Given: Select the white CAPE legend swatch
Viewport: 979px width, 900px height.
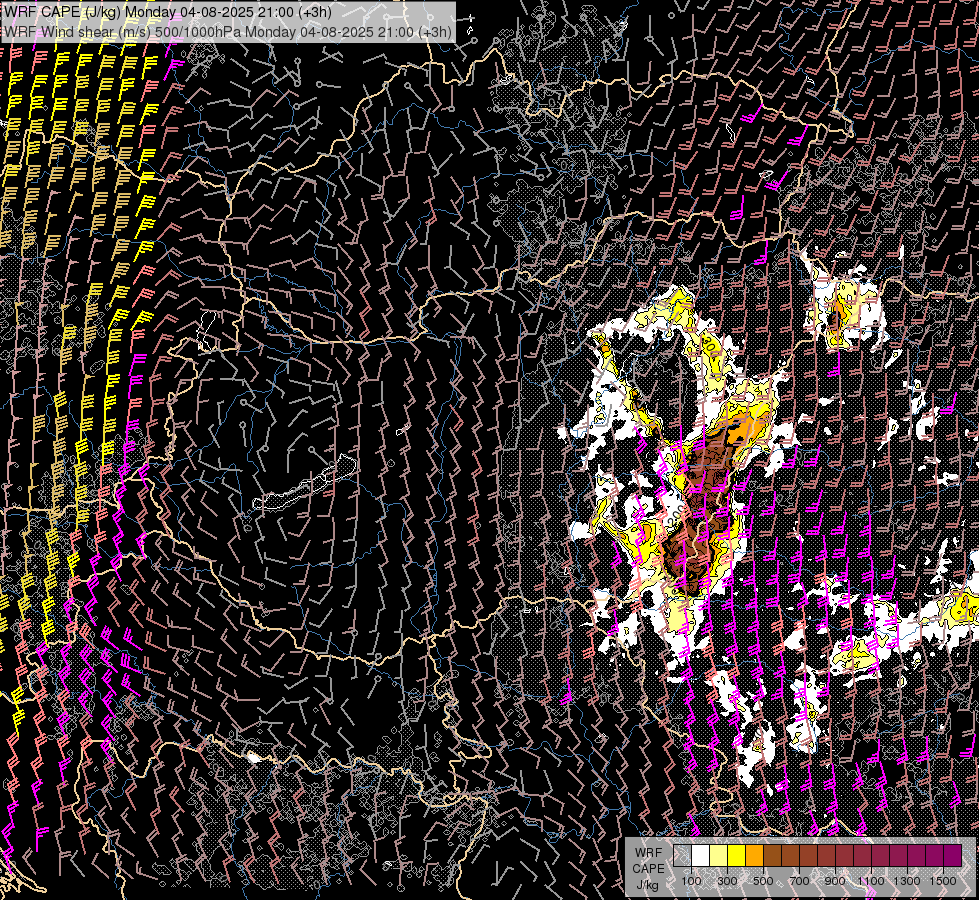Looking at the screenshot, I should tap(700, 855).
